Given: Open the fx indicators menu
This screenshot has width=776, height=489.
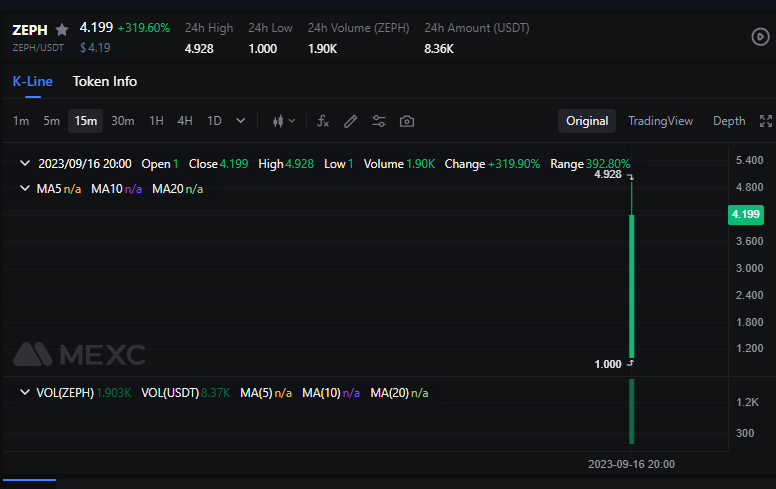Looking at the screenshot, I should coord(323,121).
